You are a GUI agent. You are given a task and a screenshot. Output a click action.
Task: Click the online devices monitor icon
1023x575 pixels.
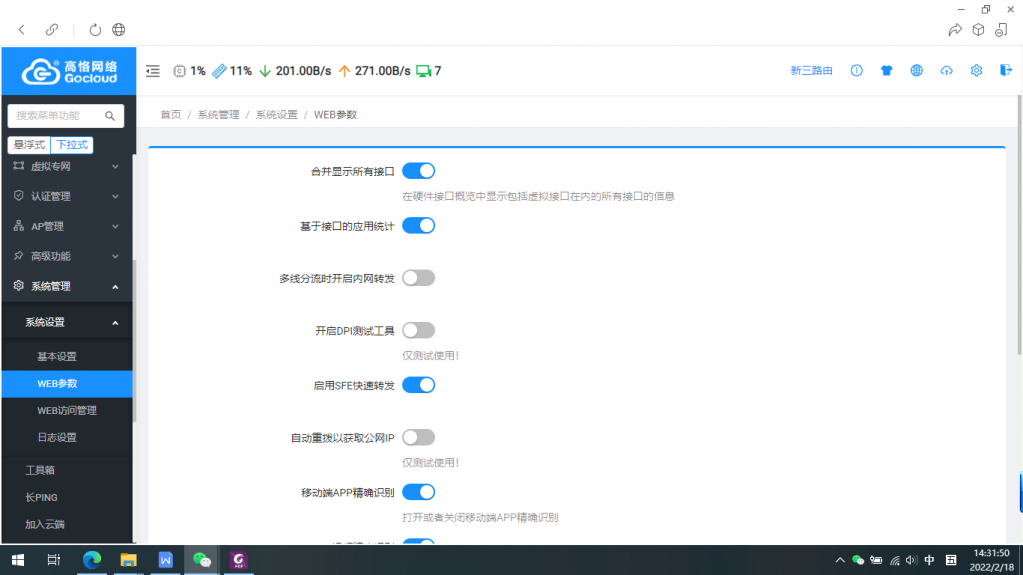click(x=423, y=70)
